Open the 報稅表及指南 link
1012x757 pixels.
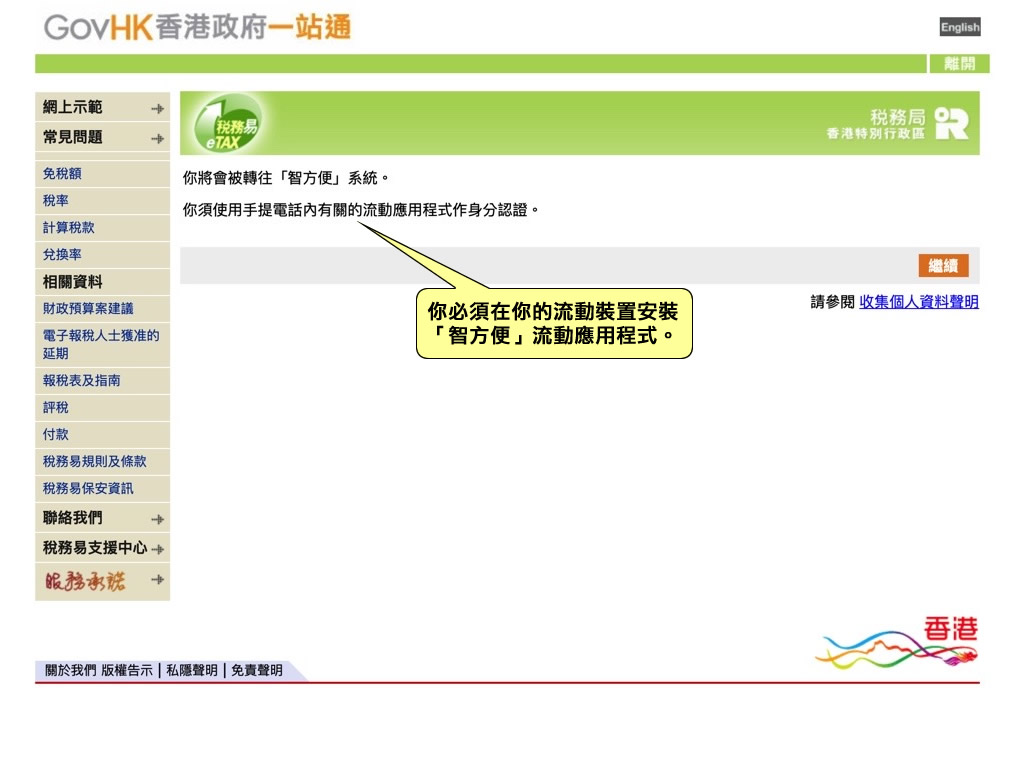pos(81,380)
